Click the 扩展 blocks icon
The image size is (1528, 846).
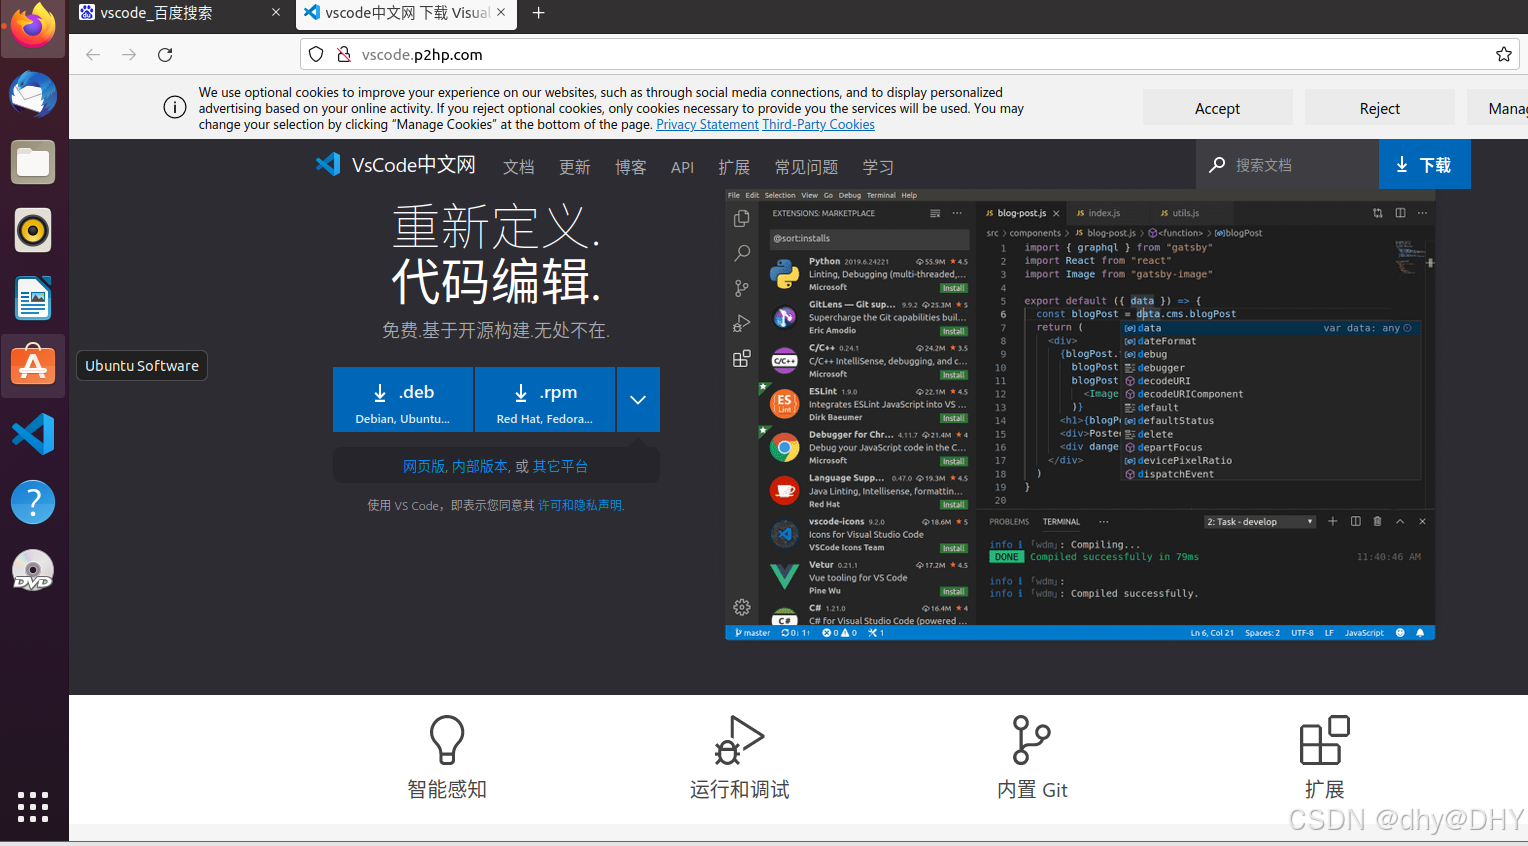pos(1324,740)
